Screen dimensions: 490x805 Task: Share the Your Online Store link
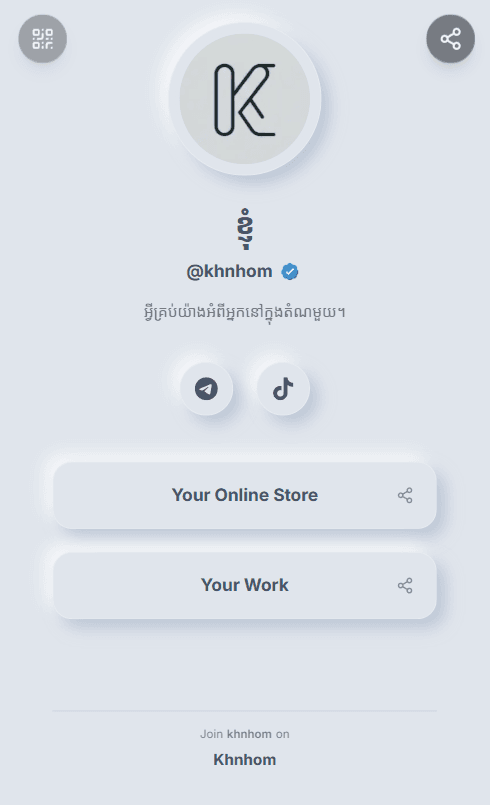[405, 495]
